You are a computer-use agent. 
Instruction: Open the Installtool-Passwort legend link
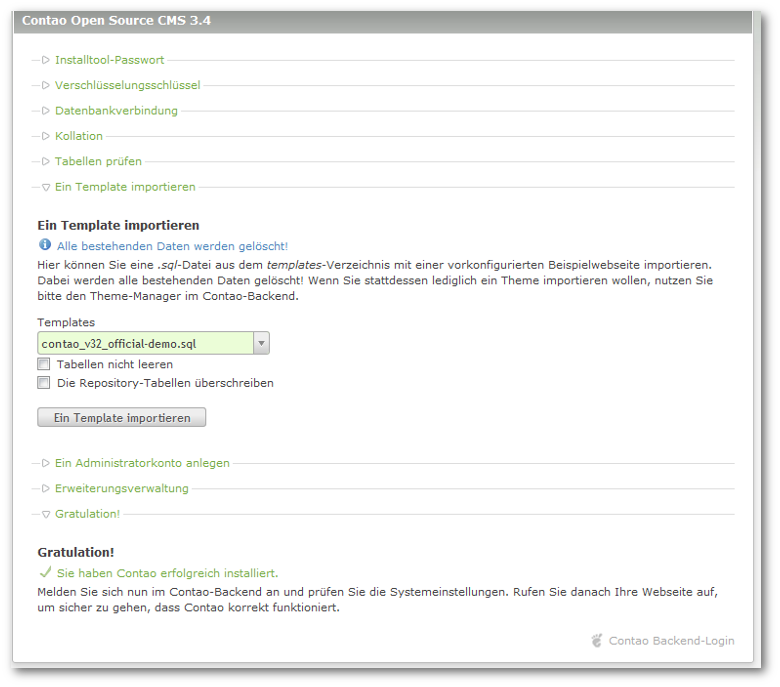click(109, 60)
